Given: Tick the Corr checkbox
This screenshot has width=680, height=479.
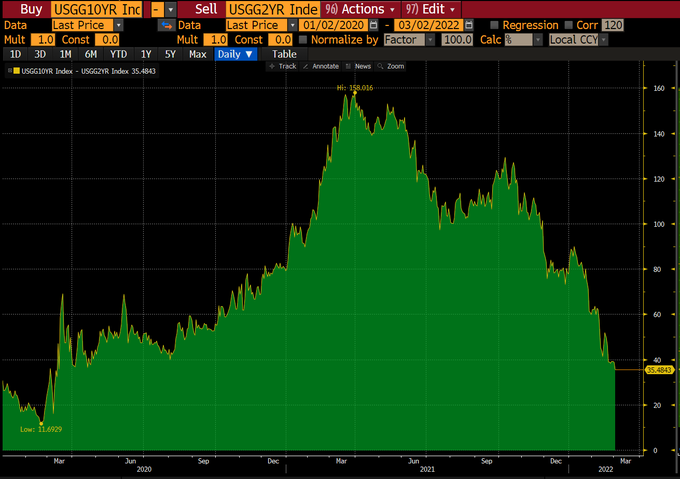Looking at the screenshot, I should tap(569, 25).
